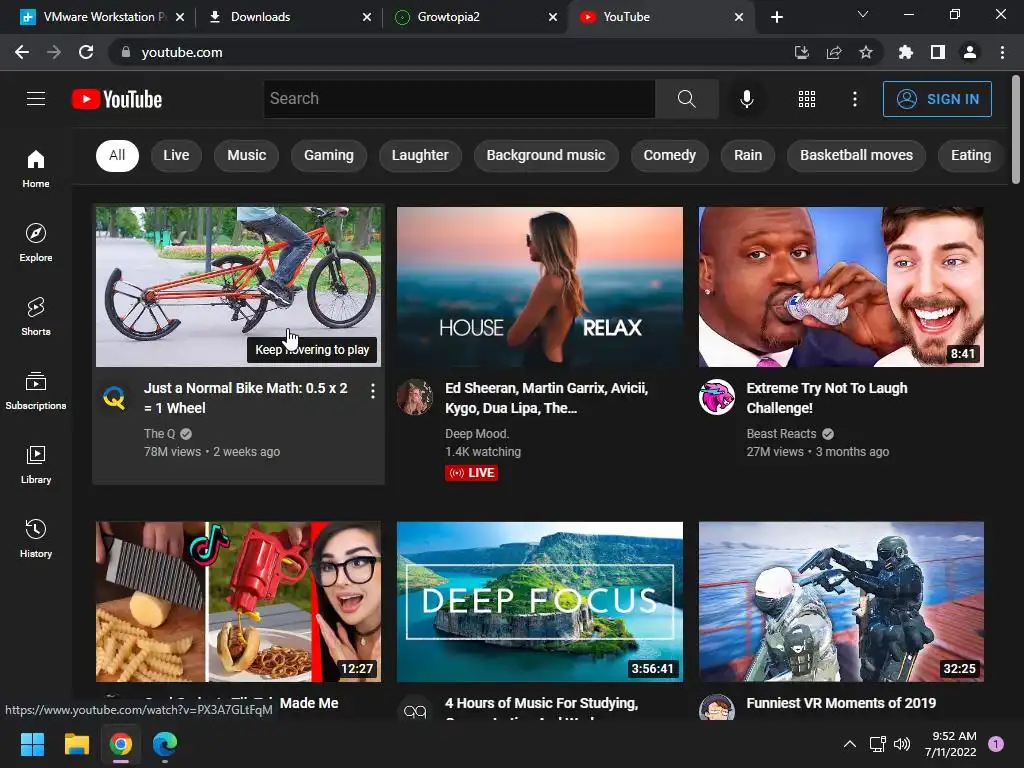Open the DEEP FOCUS video thumbnail
The image size is (1024, 768).
coord(540,601)
